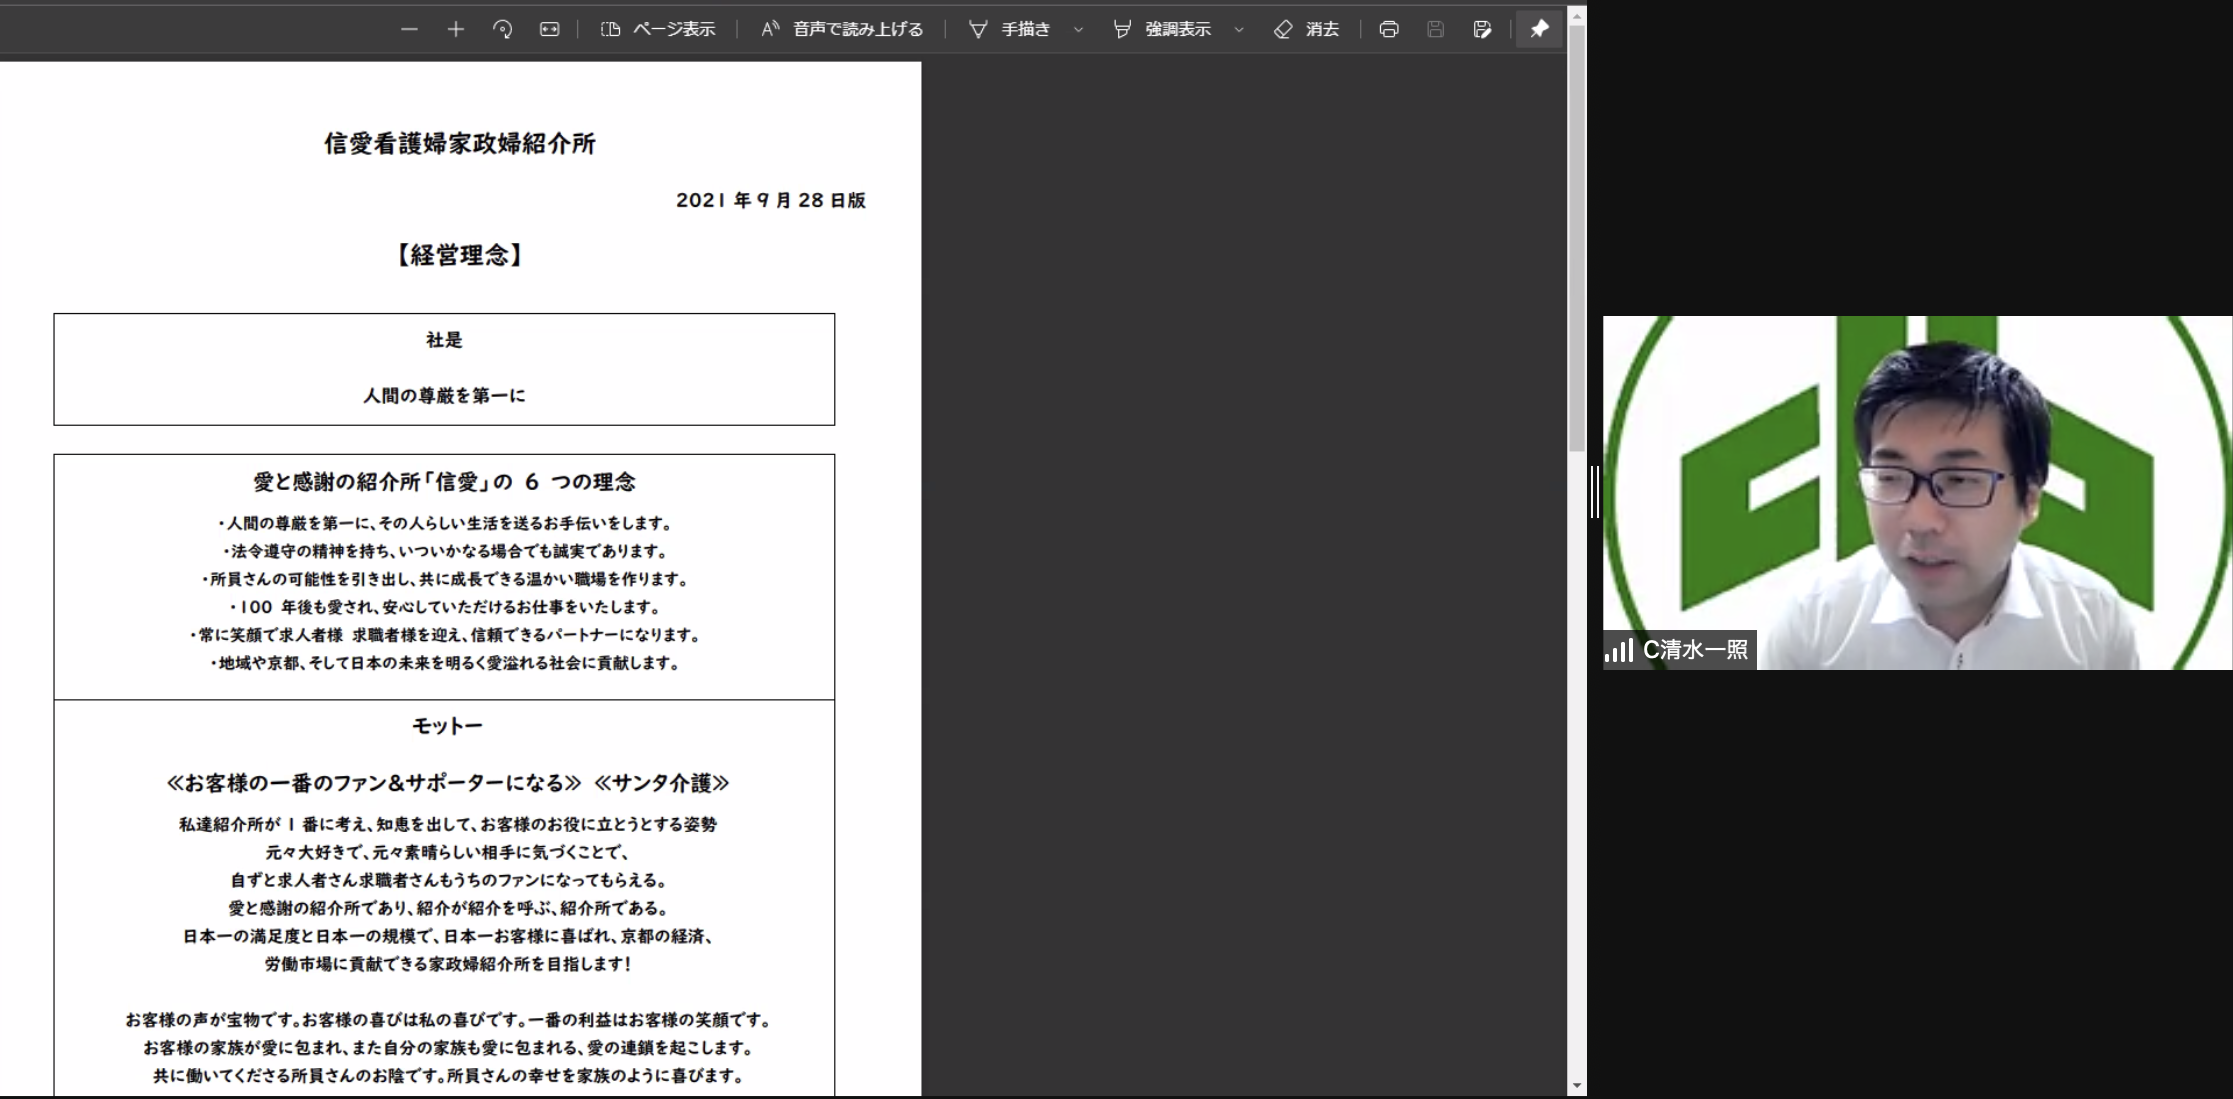
Task: Click the heading 【経営理念】
Action: [459, 255]
